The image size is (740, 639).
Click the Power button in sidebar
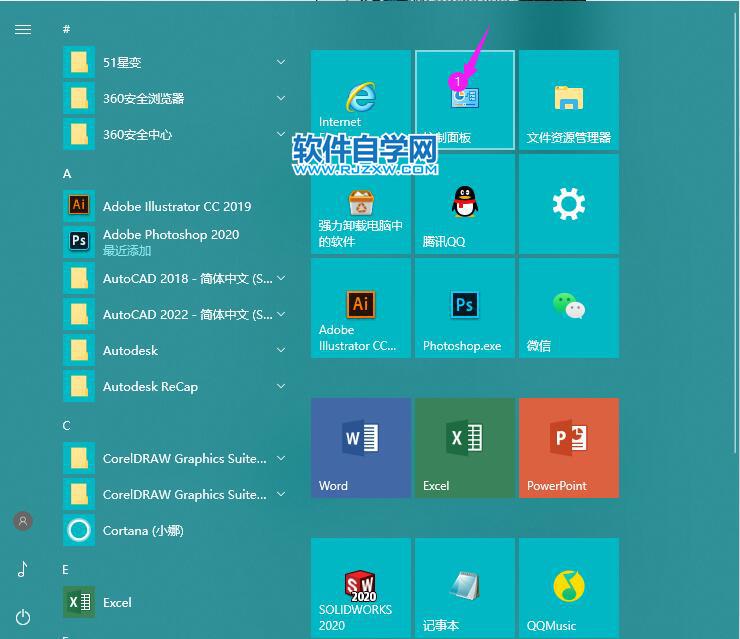pos(23,617)
